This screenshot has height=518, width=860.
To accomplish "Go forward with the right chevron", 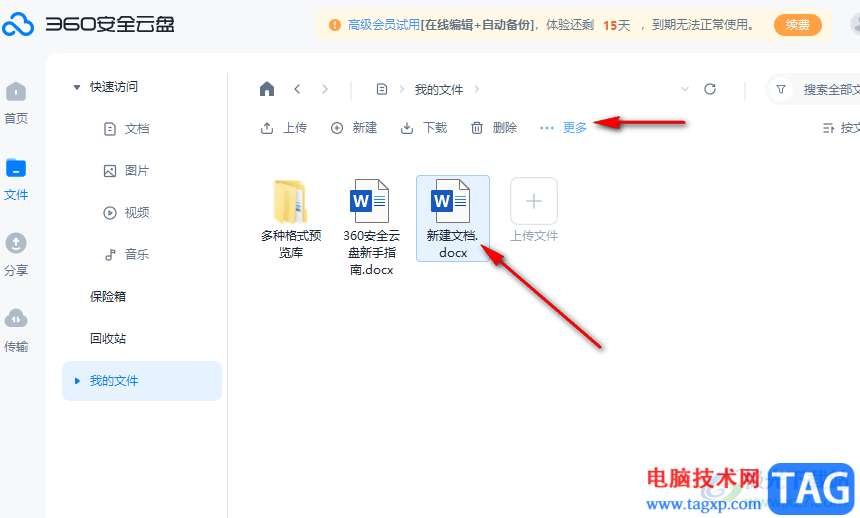I will point(325,89).
